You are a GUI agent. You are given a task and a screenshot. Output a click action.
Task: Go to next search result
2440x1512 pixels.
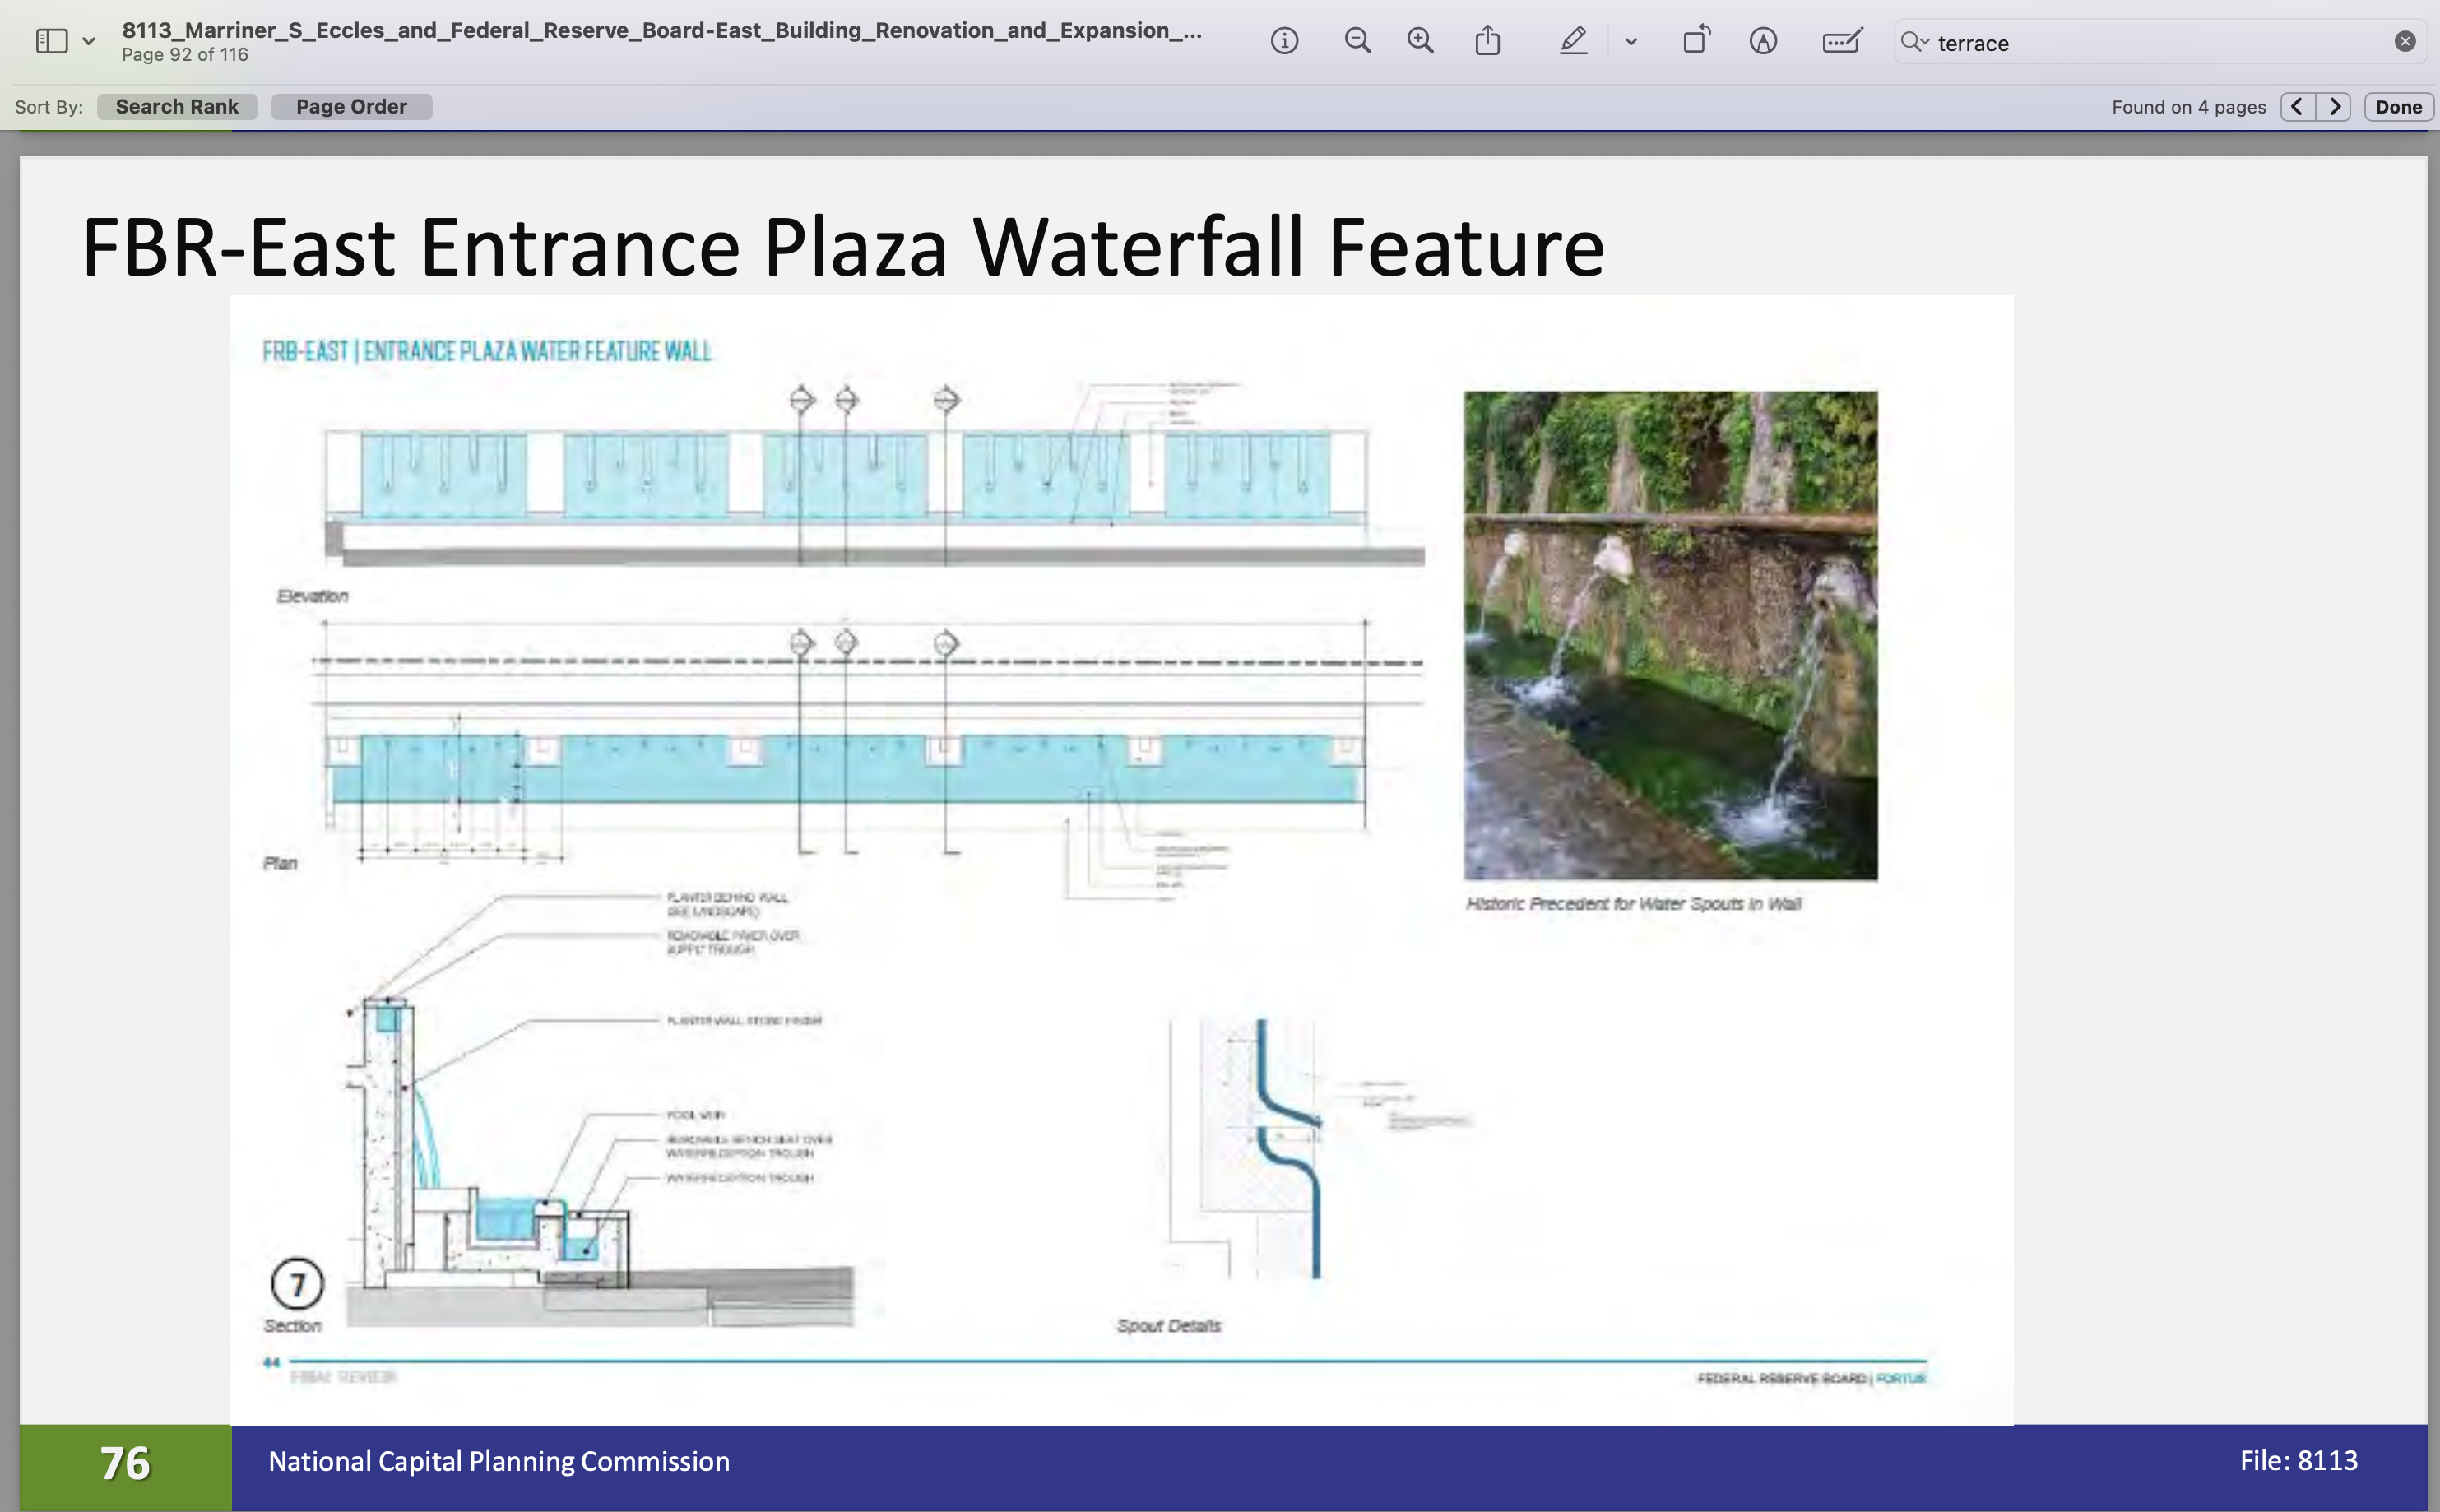[2334, 107]
